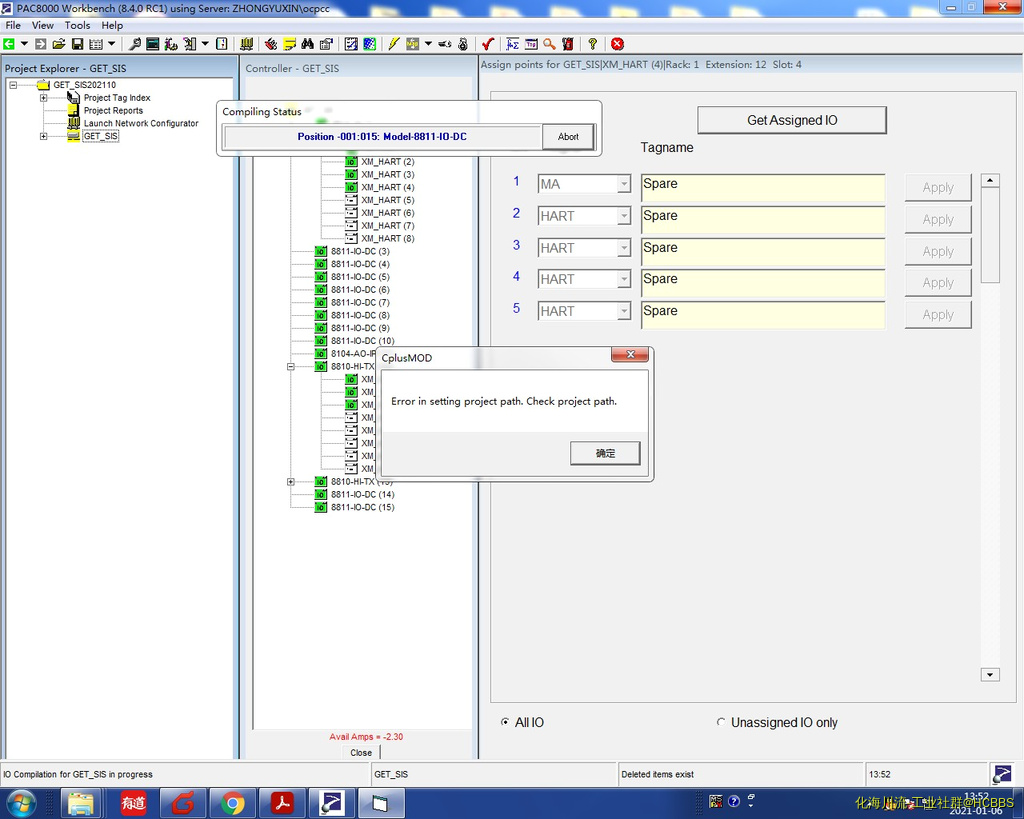The width and height of the screenshot is (1024, 819).
Task: Open Youdao dictionary from the taskbar
Action: [x=133, y=803]
